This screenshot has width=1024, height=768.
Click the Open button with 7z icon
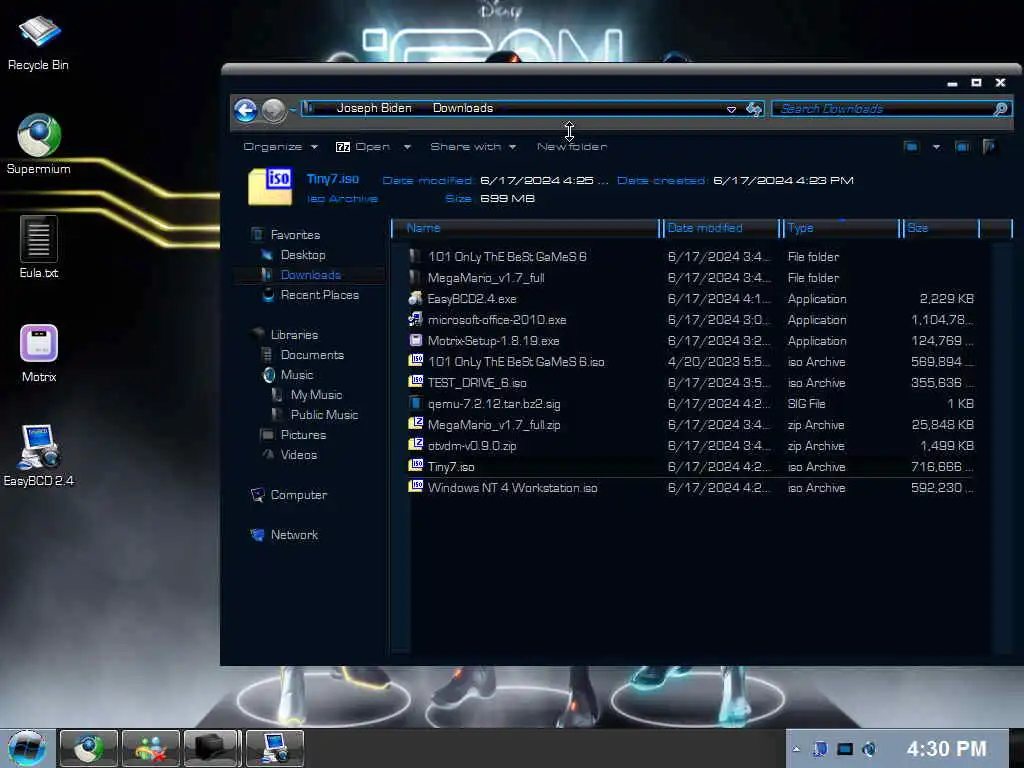point(362,147)
